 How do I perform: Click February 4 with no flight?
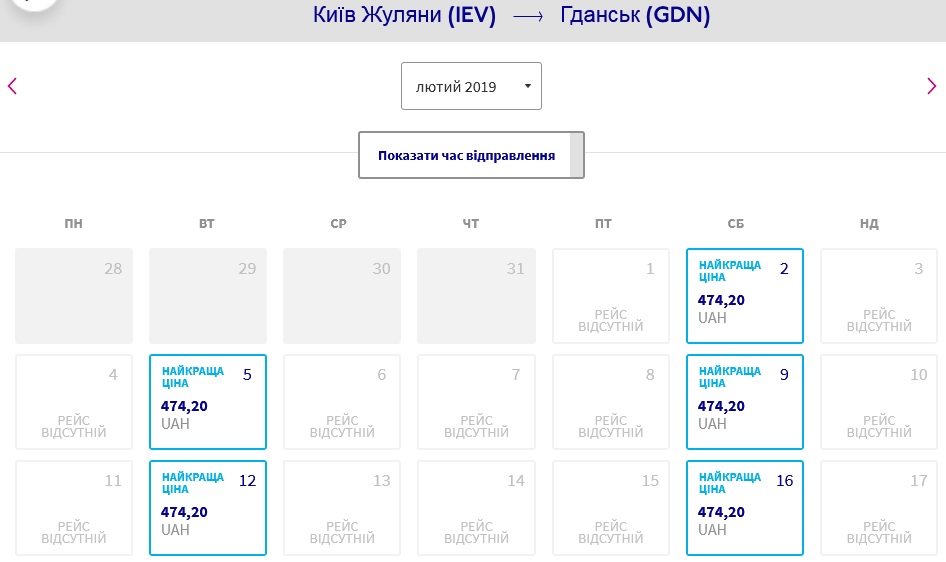click(x=74, y=402)
